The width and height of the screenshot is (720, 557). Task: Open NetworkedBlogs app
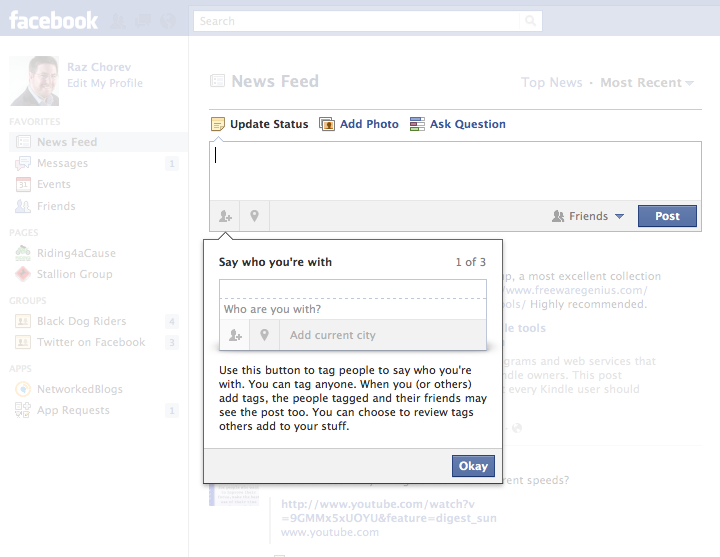[79, 389]
